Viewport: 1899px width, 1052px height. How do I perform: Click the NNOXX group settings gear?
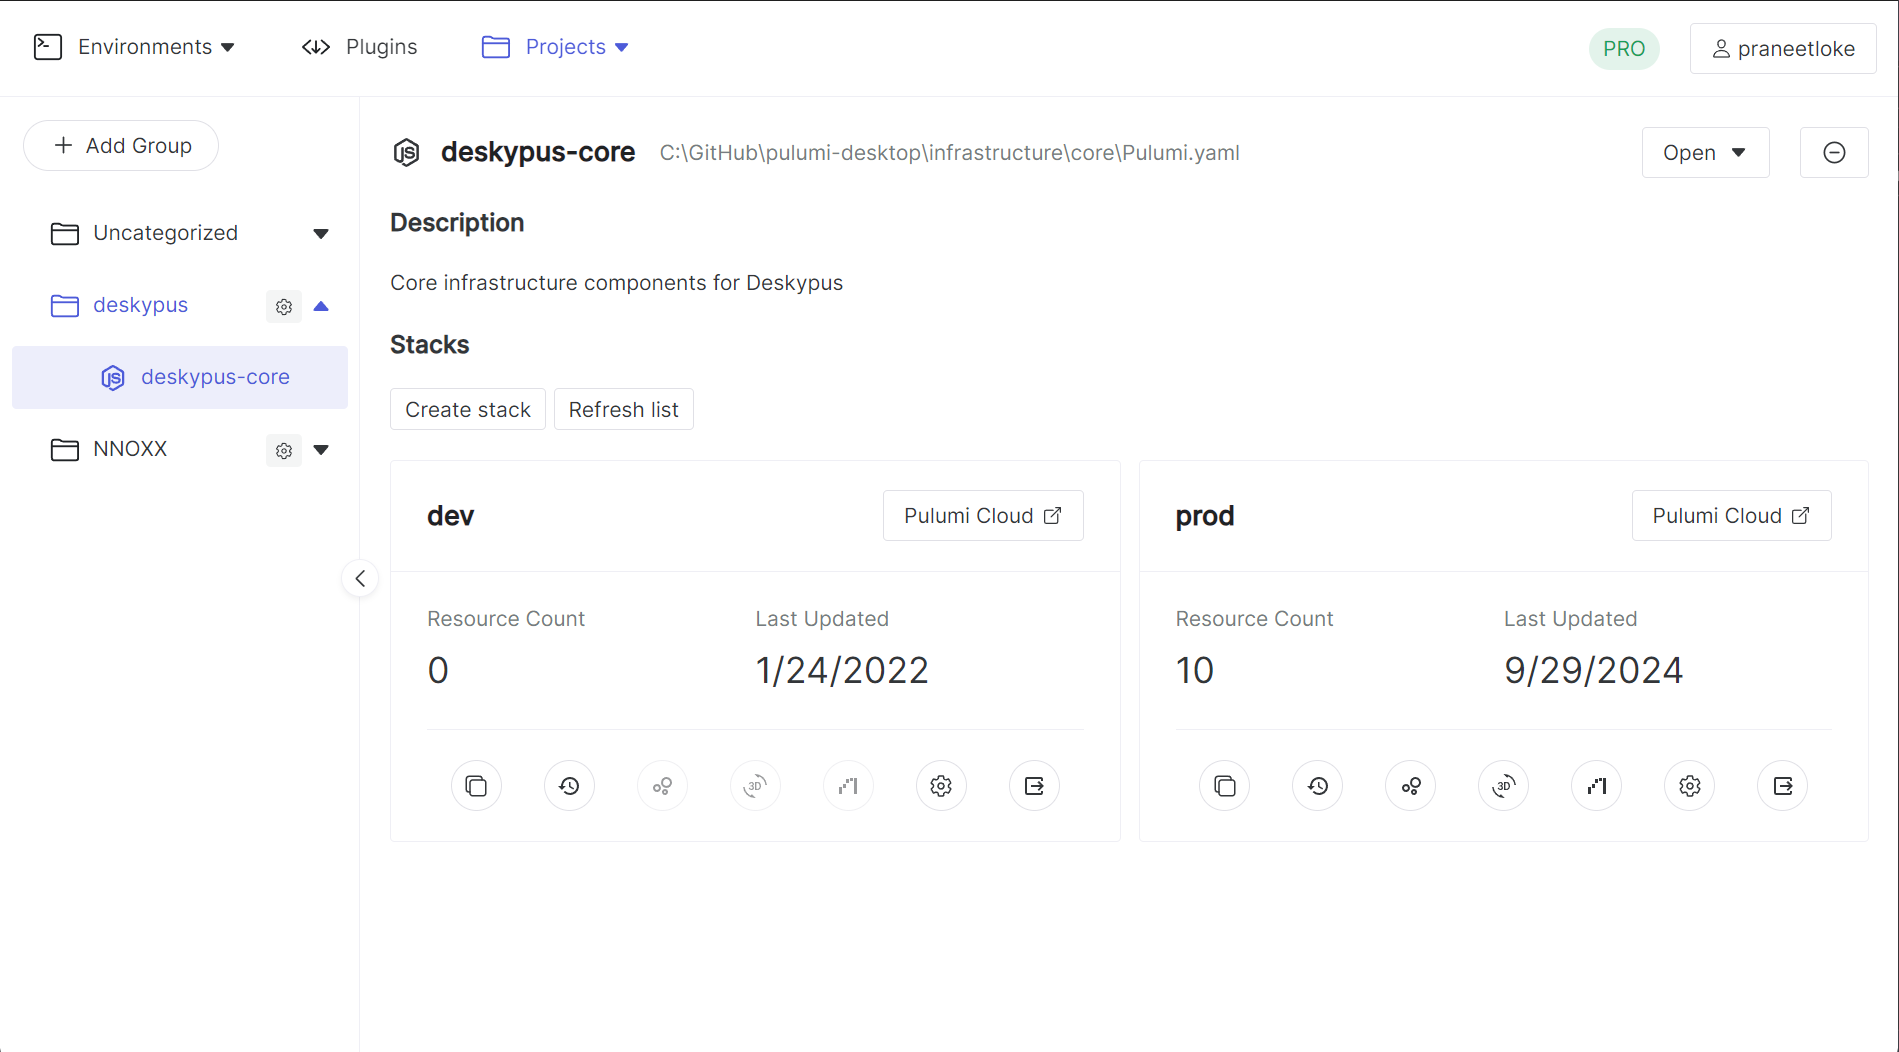[x=284, y=451]
